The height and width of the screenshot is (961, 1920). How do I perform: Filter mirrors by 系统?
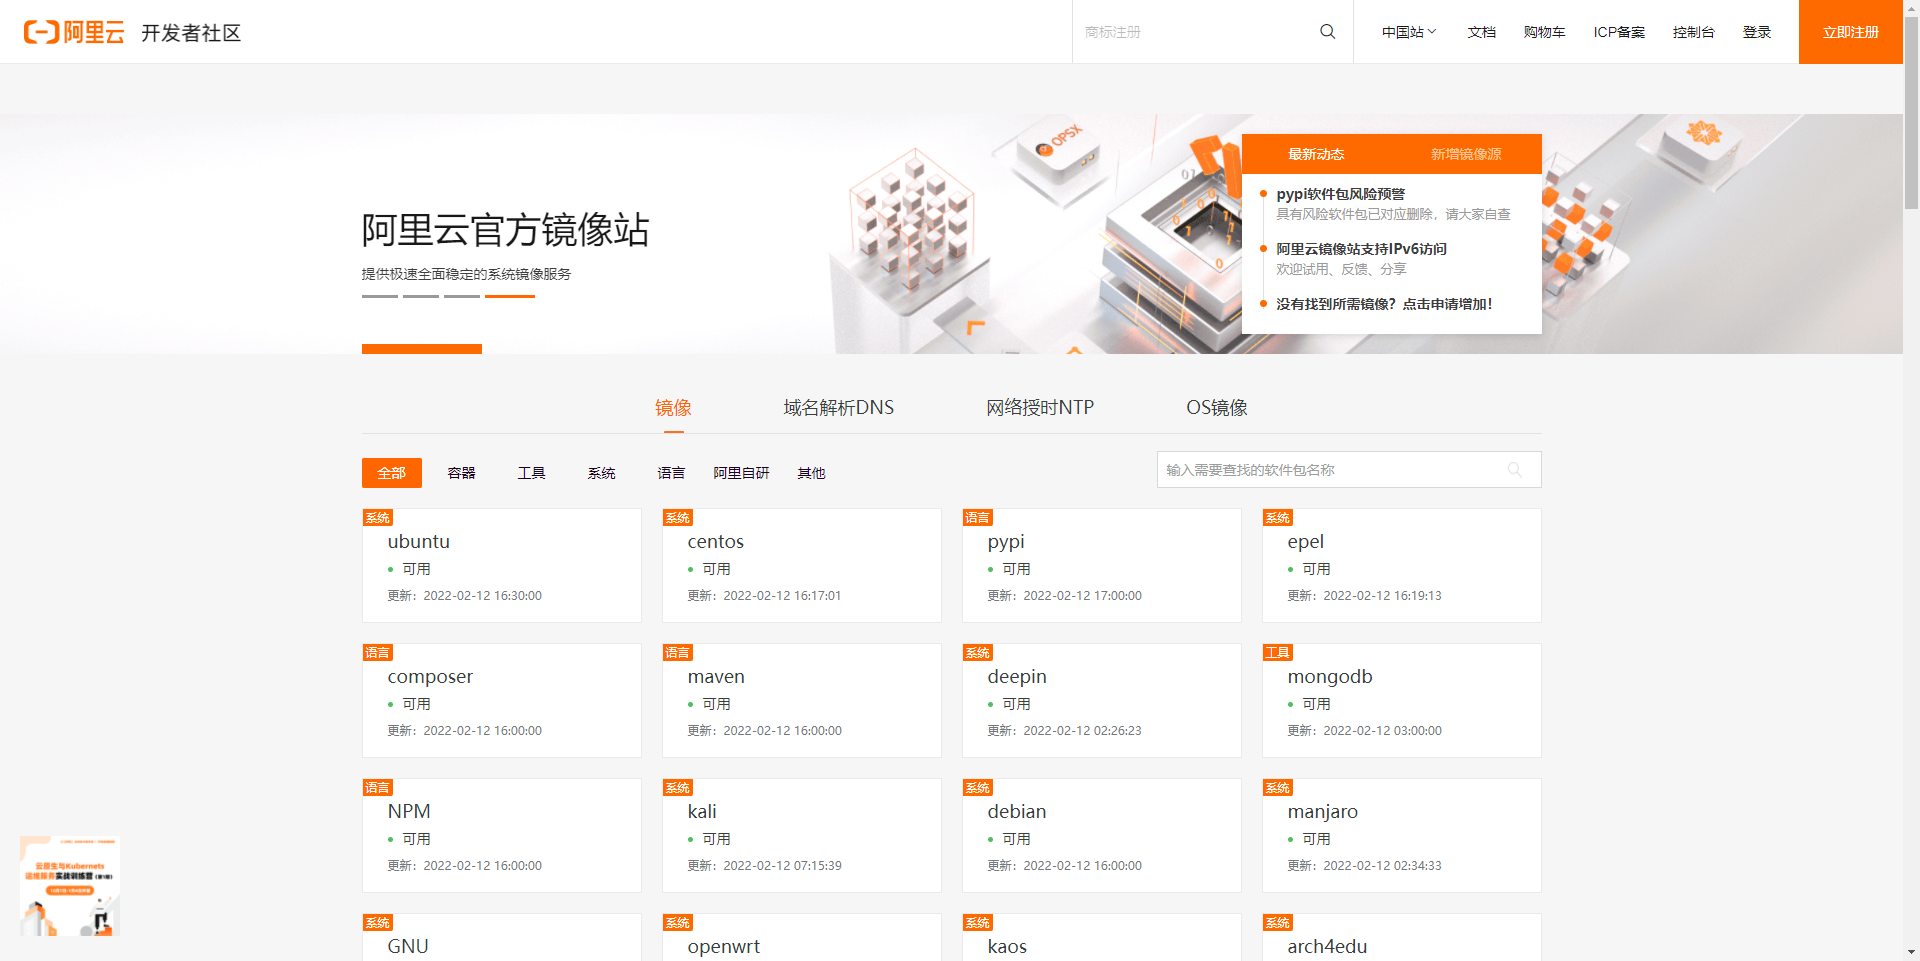(x=601, y=473)
